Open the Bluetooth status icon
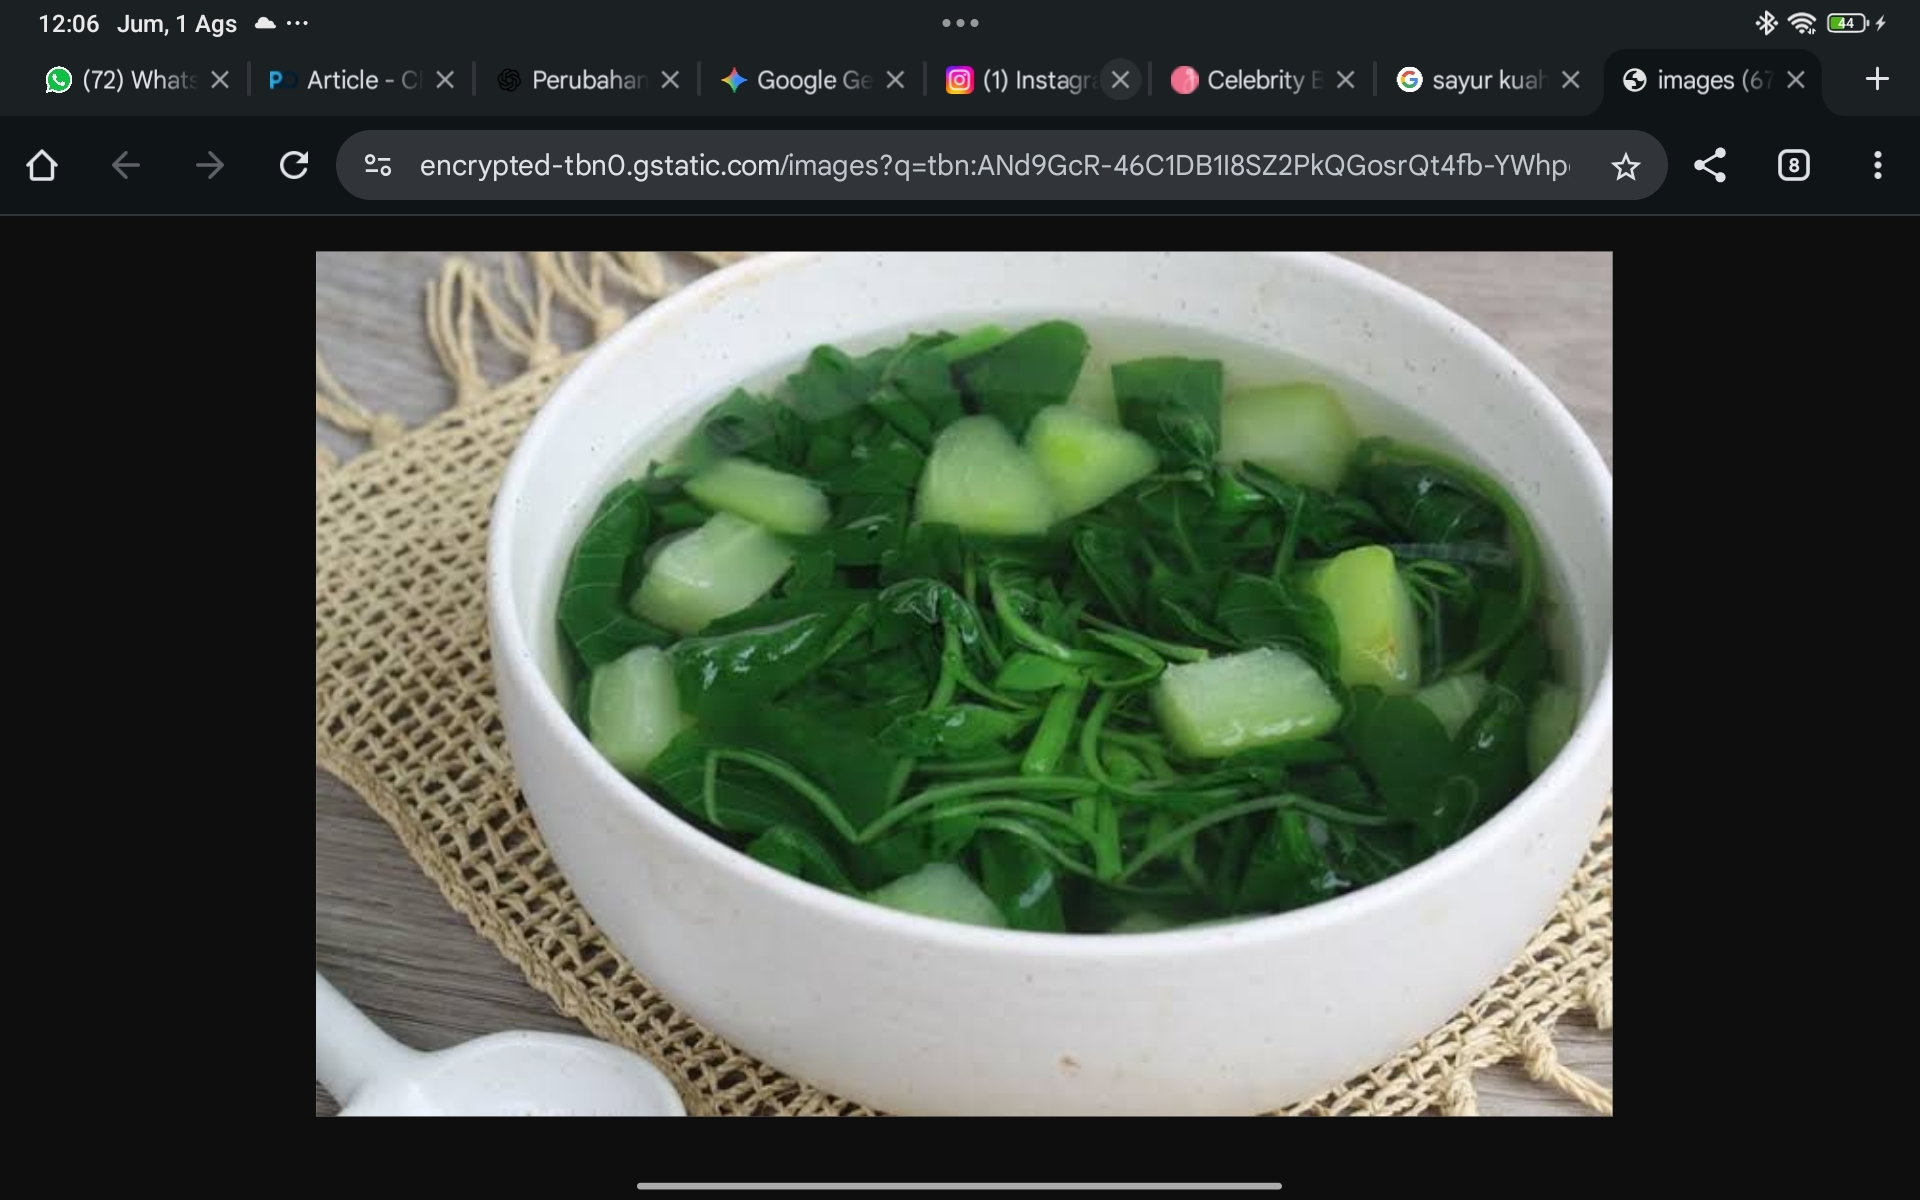Viewport: 1920px width, 1200px height. pos(1766,23)
